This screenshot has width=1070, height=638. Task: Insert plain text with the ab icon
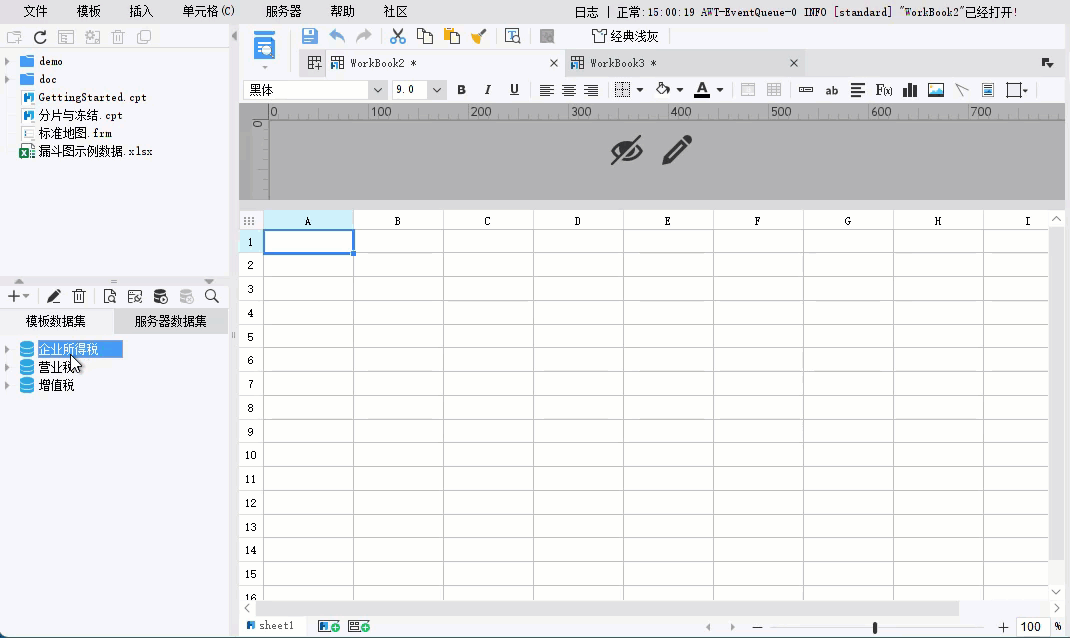click(831, 90)
